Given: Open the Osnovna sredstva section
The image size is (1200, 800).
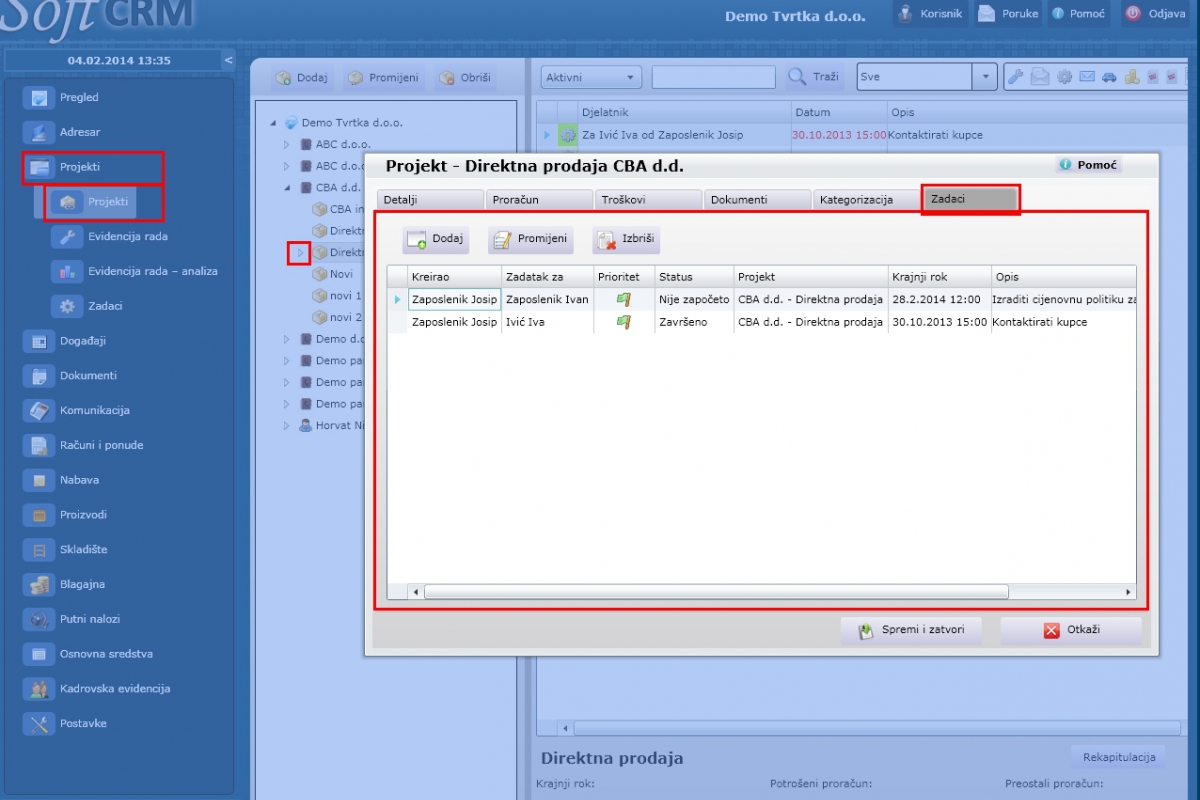Looking at the screenshot, I should (106, 654).
